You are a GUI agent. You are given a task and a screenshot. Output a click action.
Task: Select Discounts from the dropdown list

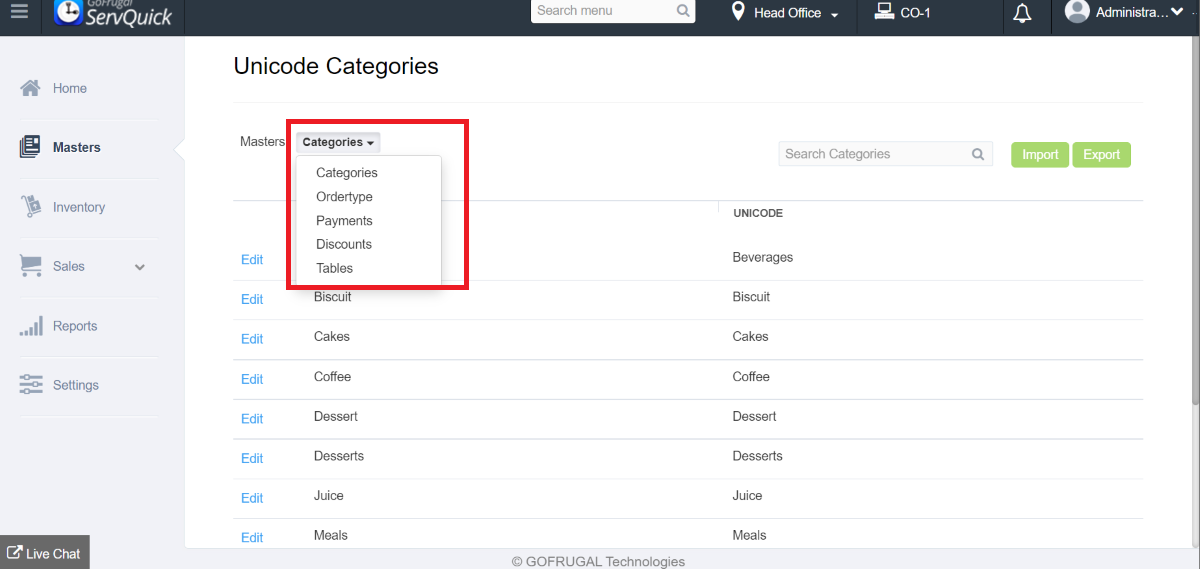[344, 245]
